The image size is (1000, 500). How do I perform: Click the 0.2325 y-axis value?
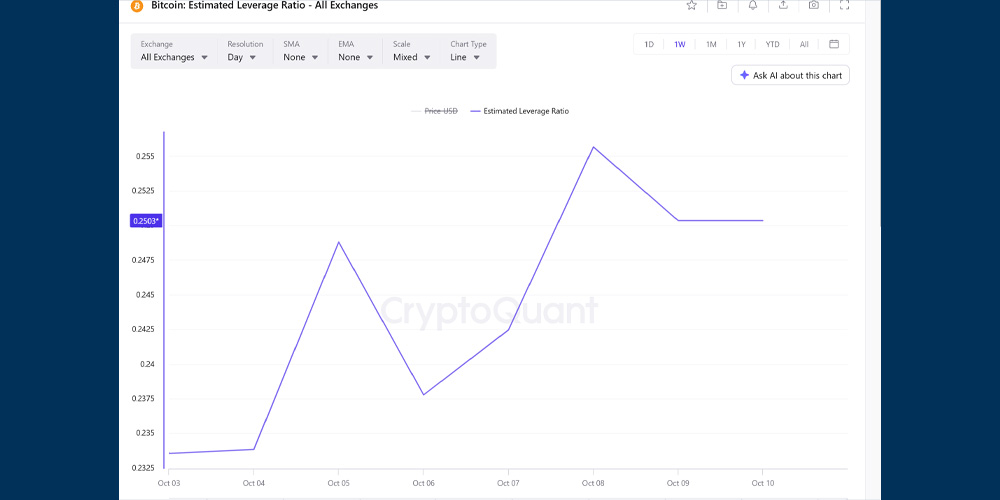pos(142,468)
